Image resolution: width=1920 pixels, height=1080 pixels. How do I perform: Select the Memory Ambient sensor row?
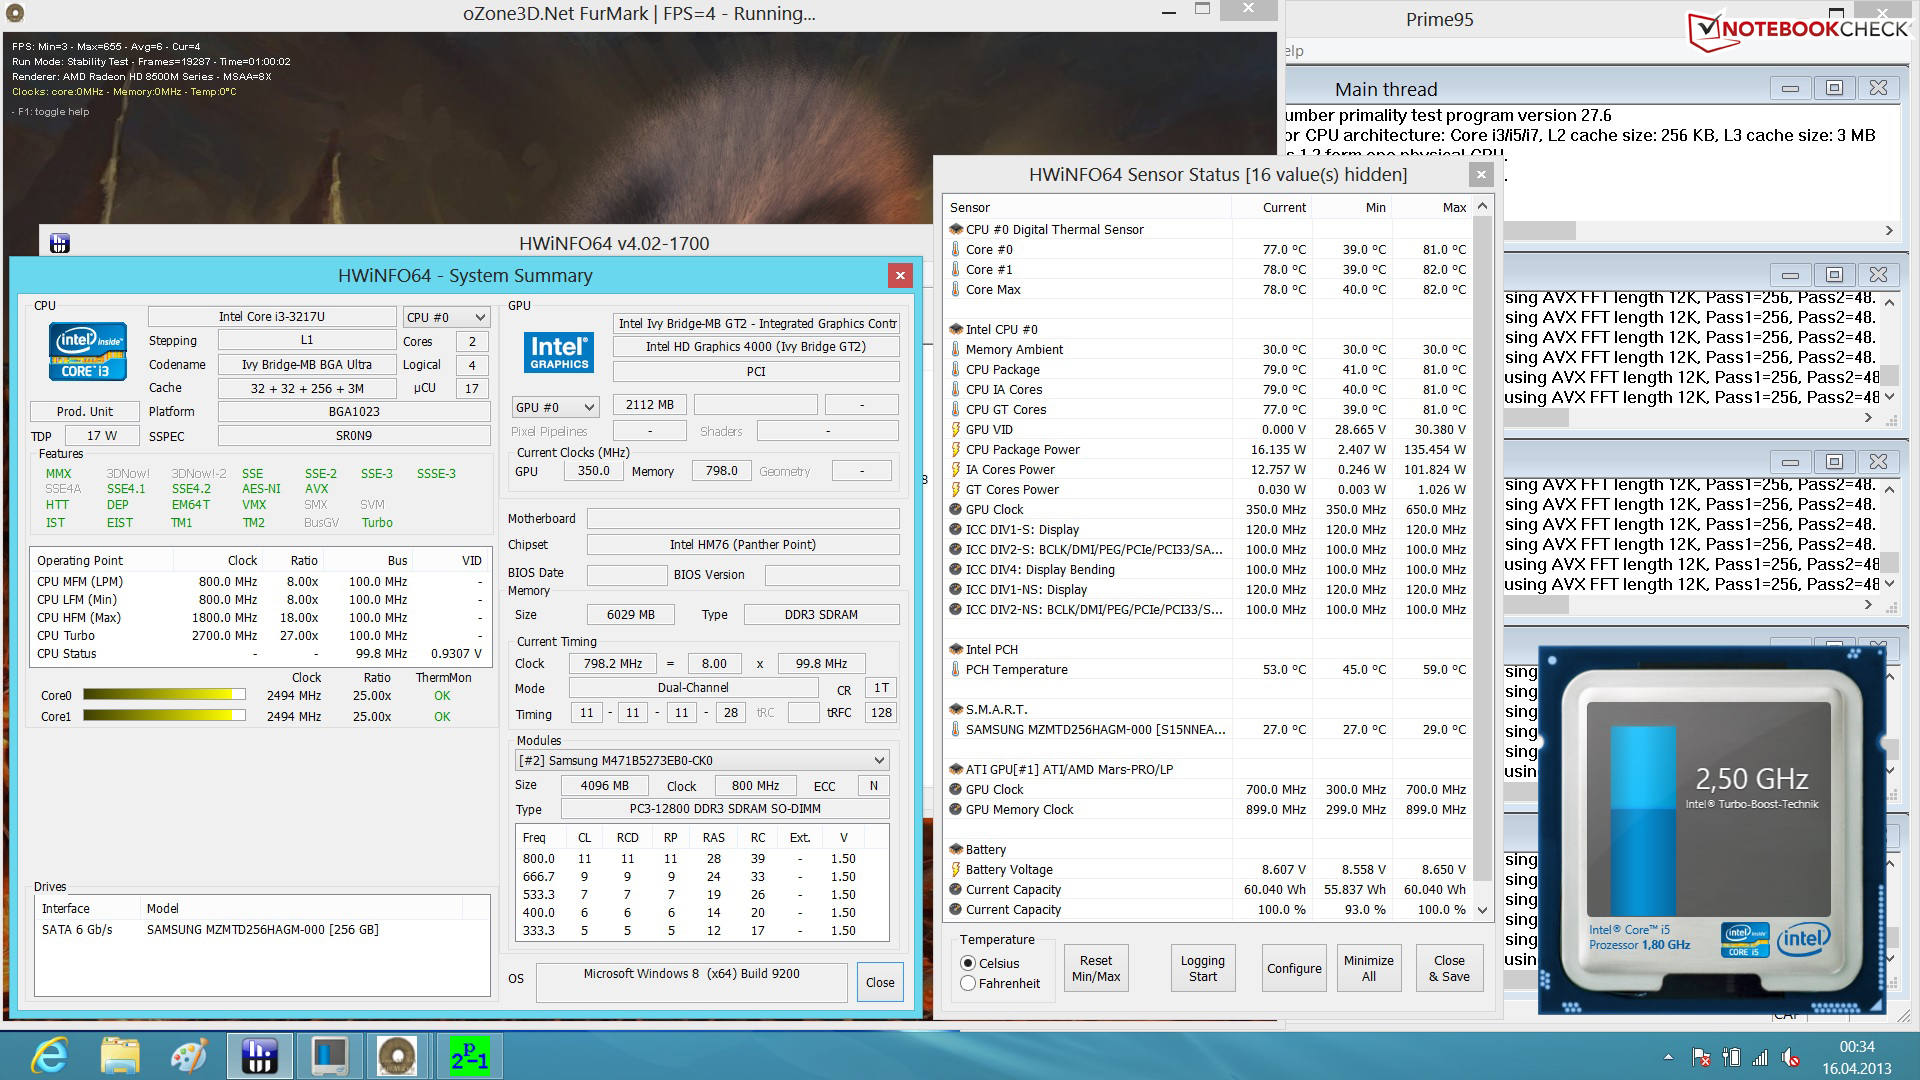point(1208,349)
